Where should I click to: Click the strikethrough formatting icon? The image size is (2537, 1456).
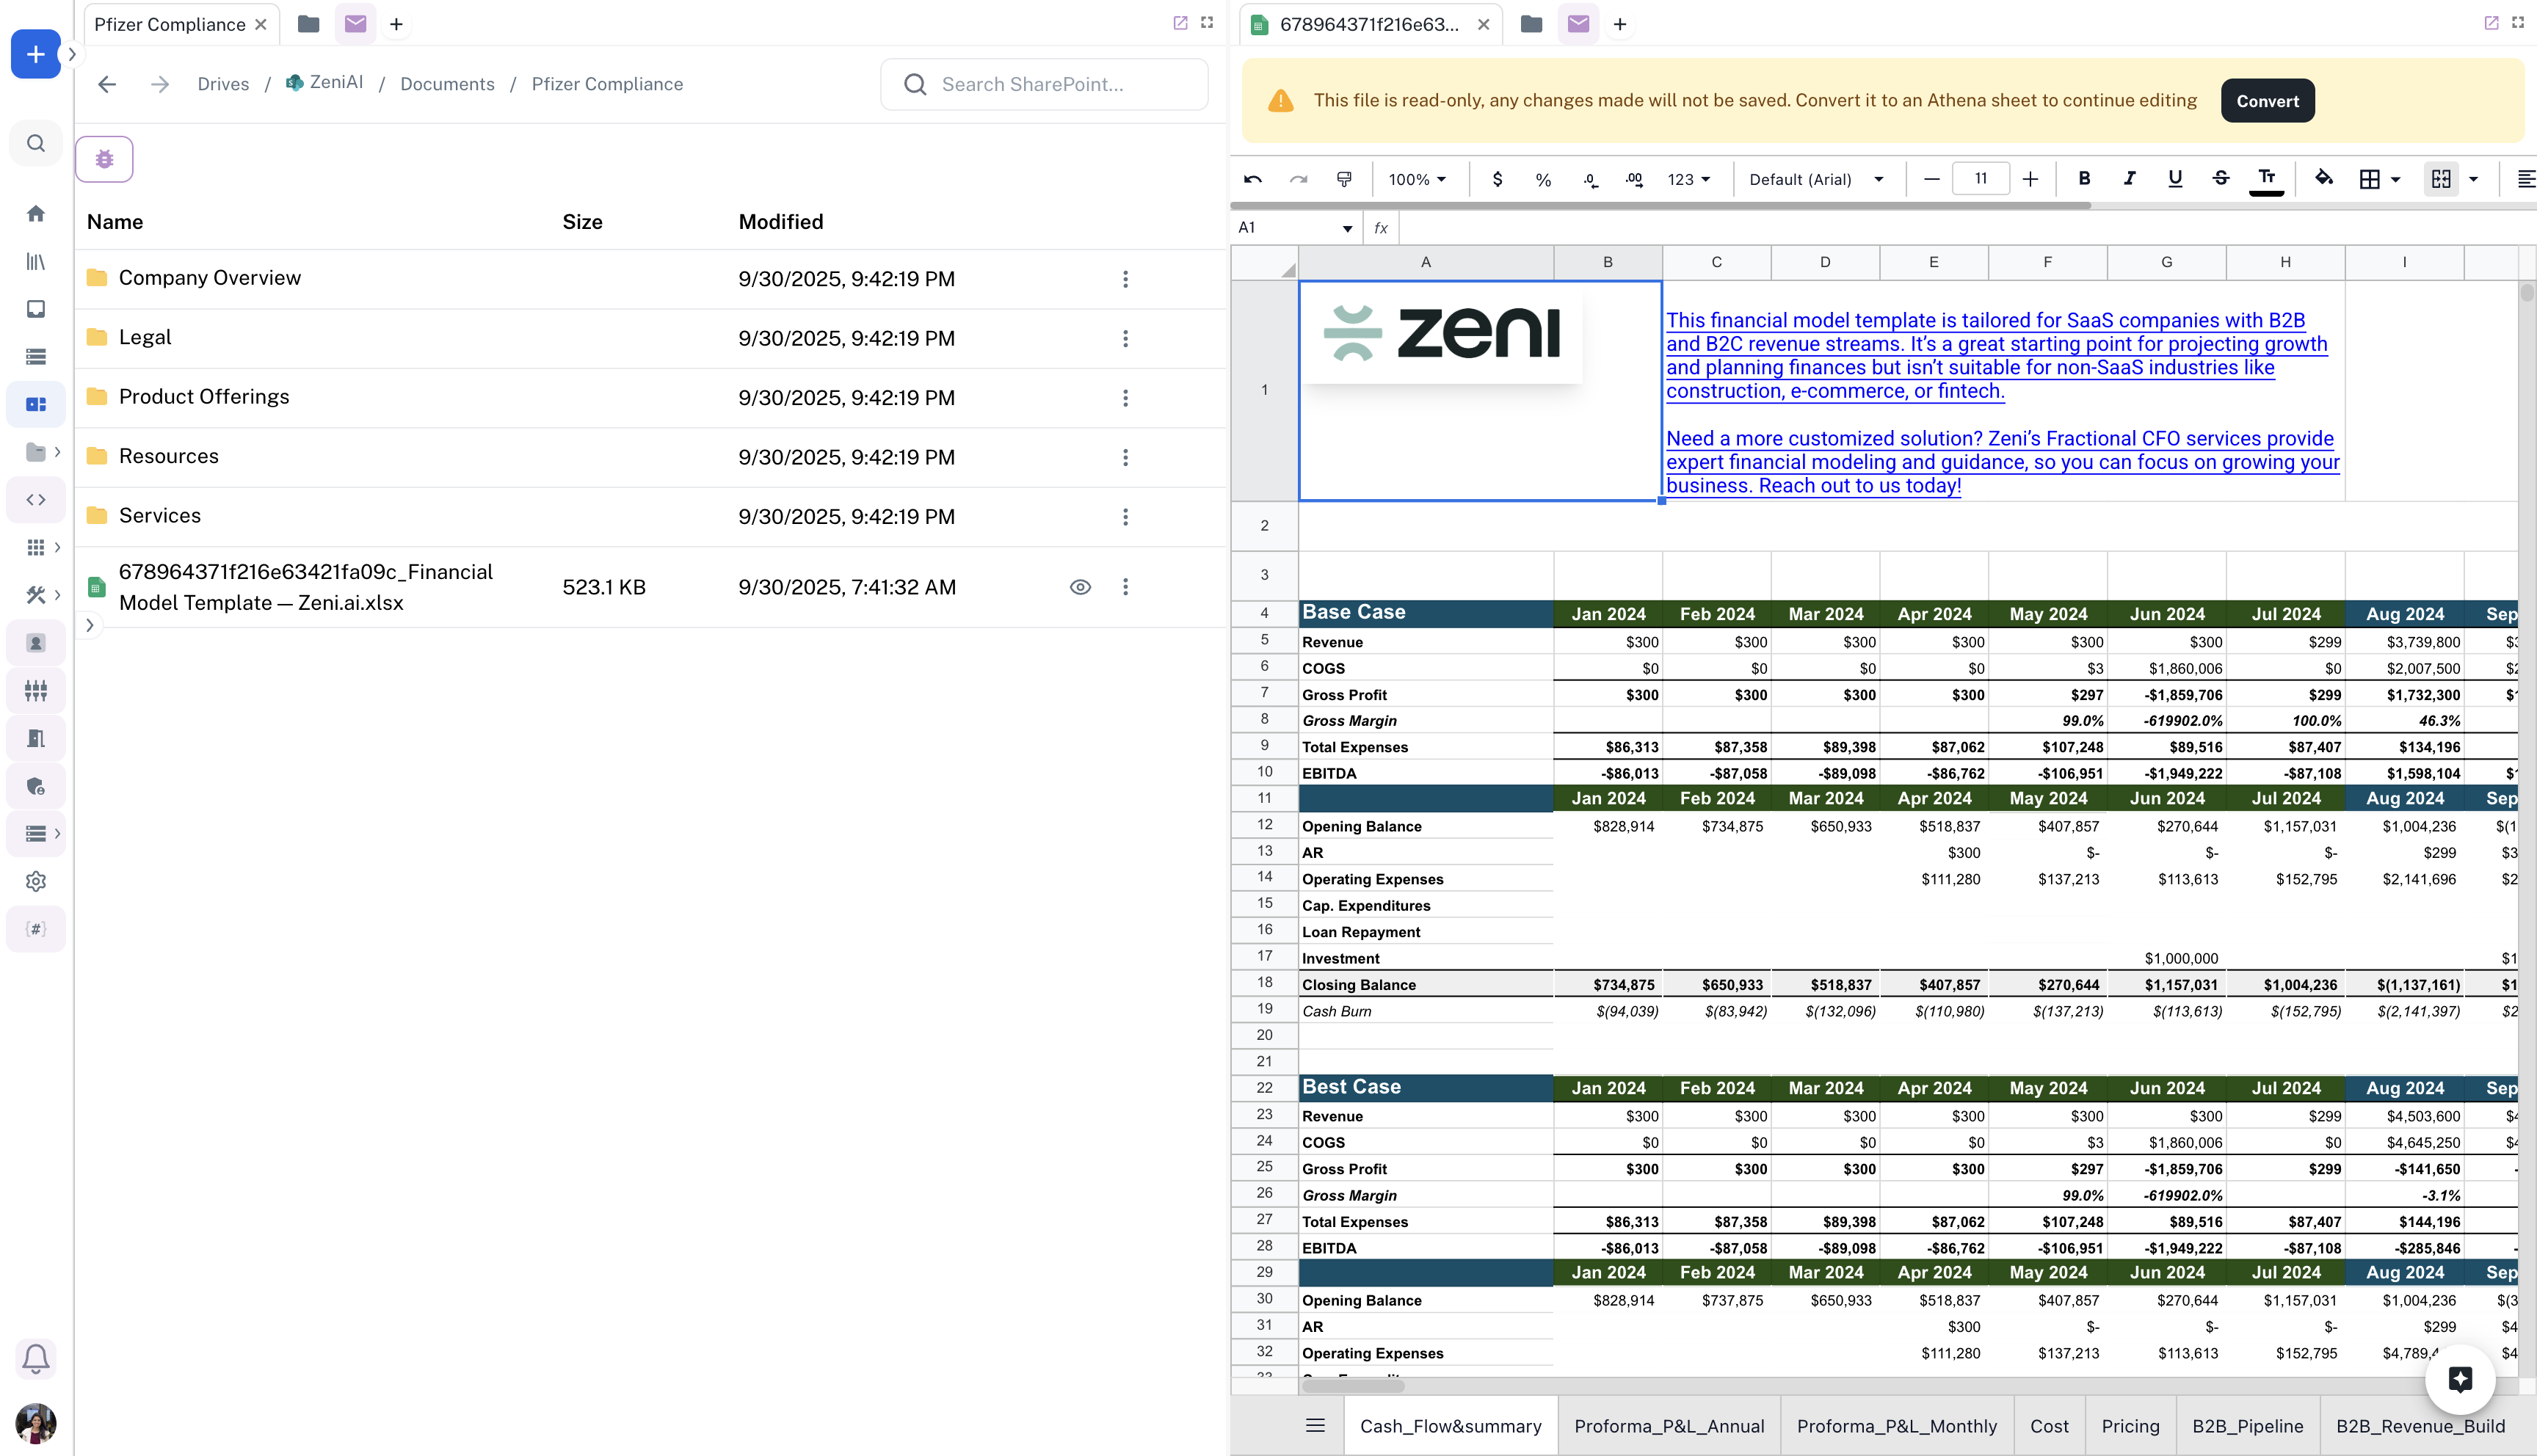point(2221,179)
